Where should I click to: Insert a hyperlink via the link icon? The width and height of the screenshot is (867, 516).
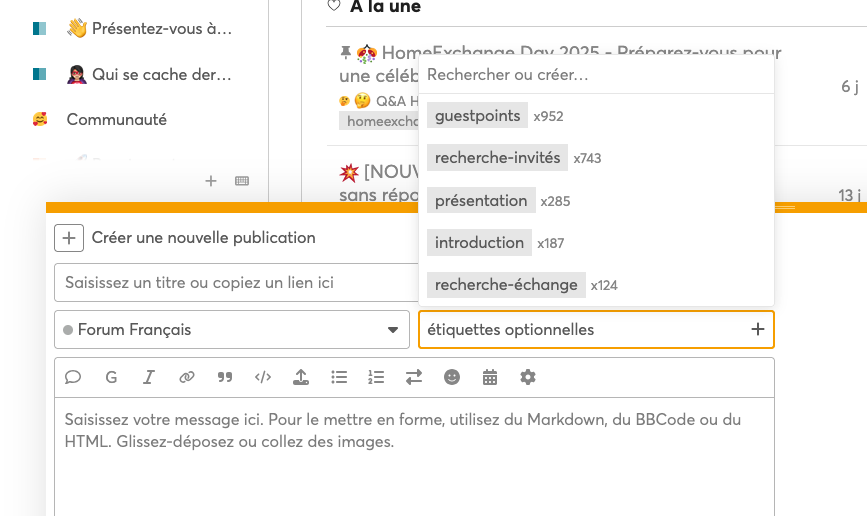[x=187, y=377]
